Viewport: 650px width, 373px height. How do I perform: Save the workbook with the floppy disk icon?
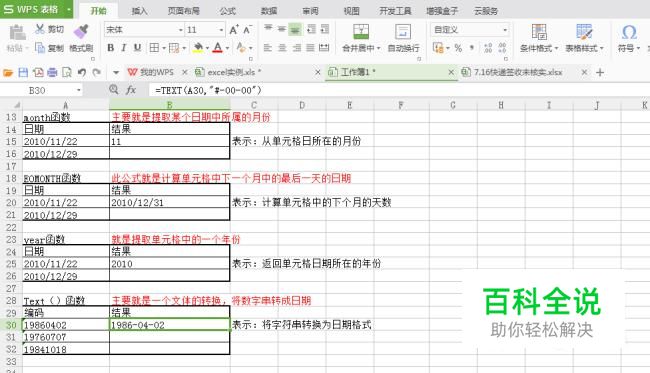pyautogui.click(x=23, y=73)
